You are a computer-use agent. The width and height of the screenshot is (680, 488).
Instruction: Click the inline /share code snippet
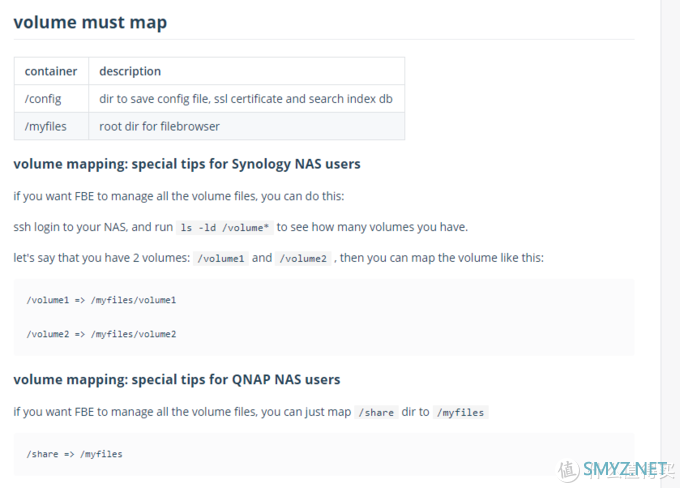(376, 412)
